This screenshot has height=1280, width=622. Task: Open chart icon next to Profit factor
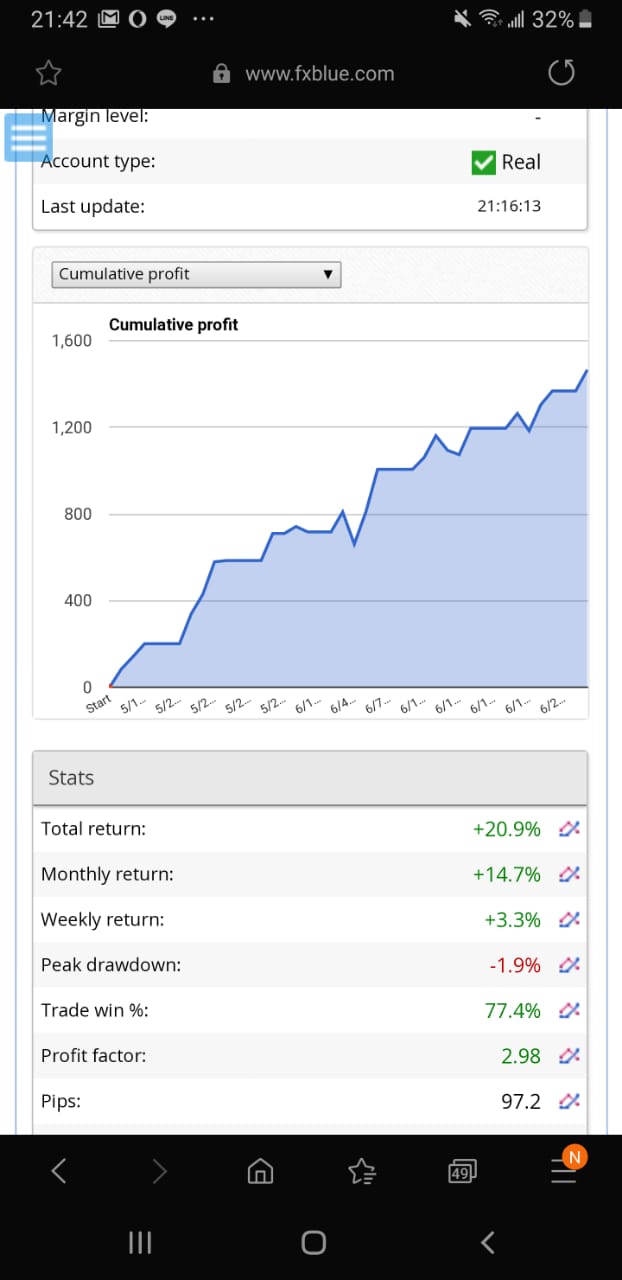(x=569, y=1056)
